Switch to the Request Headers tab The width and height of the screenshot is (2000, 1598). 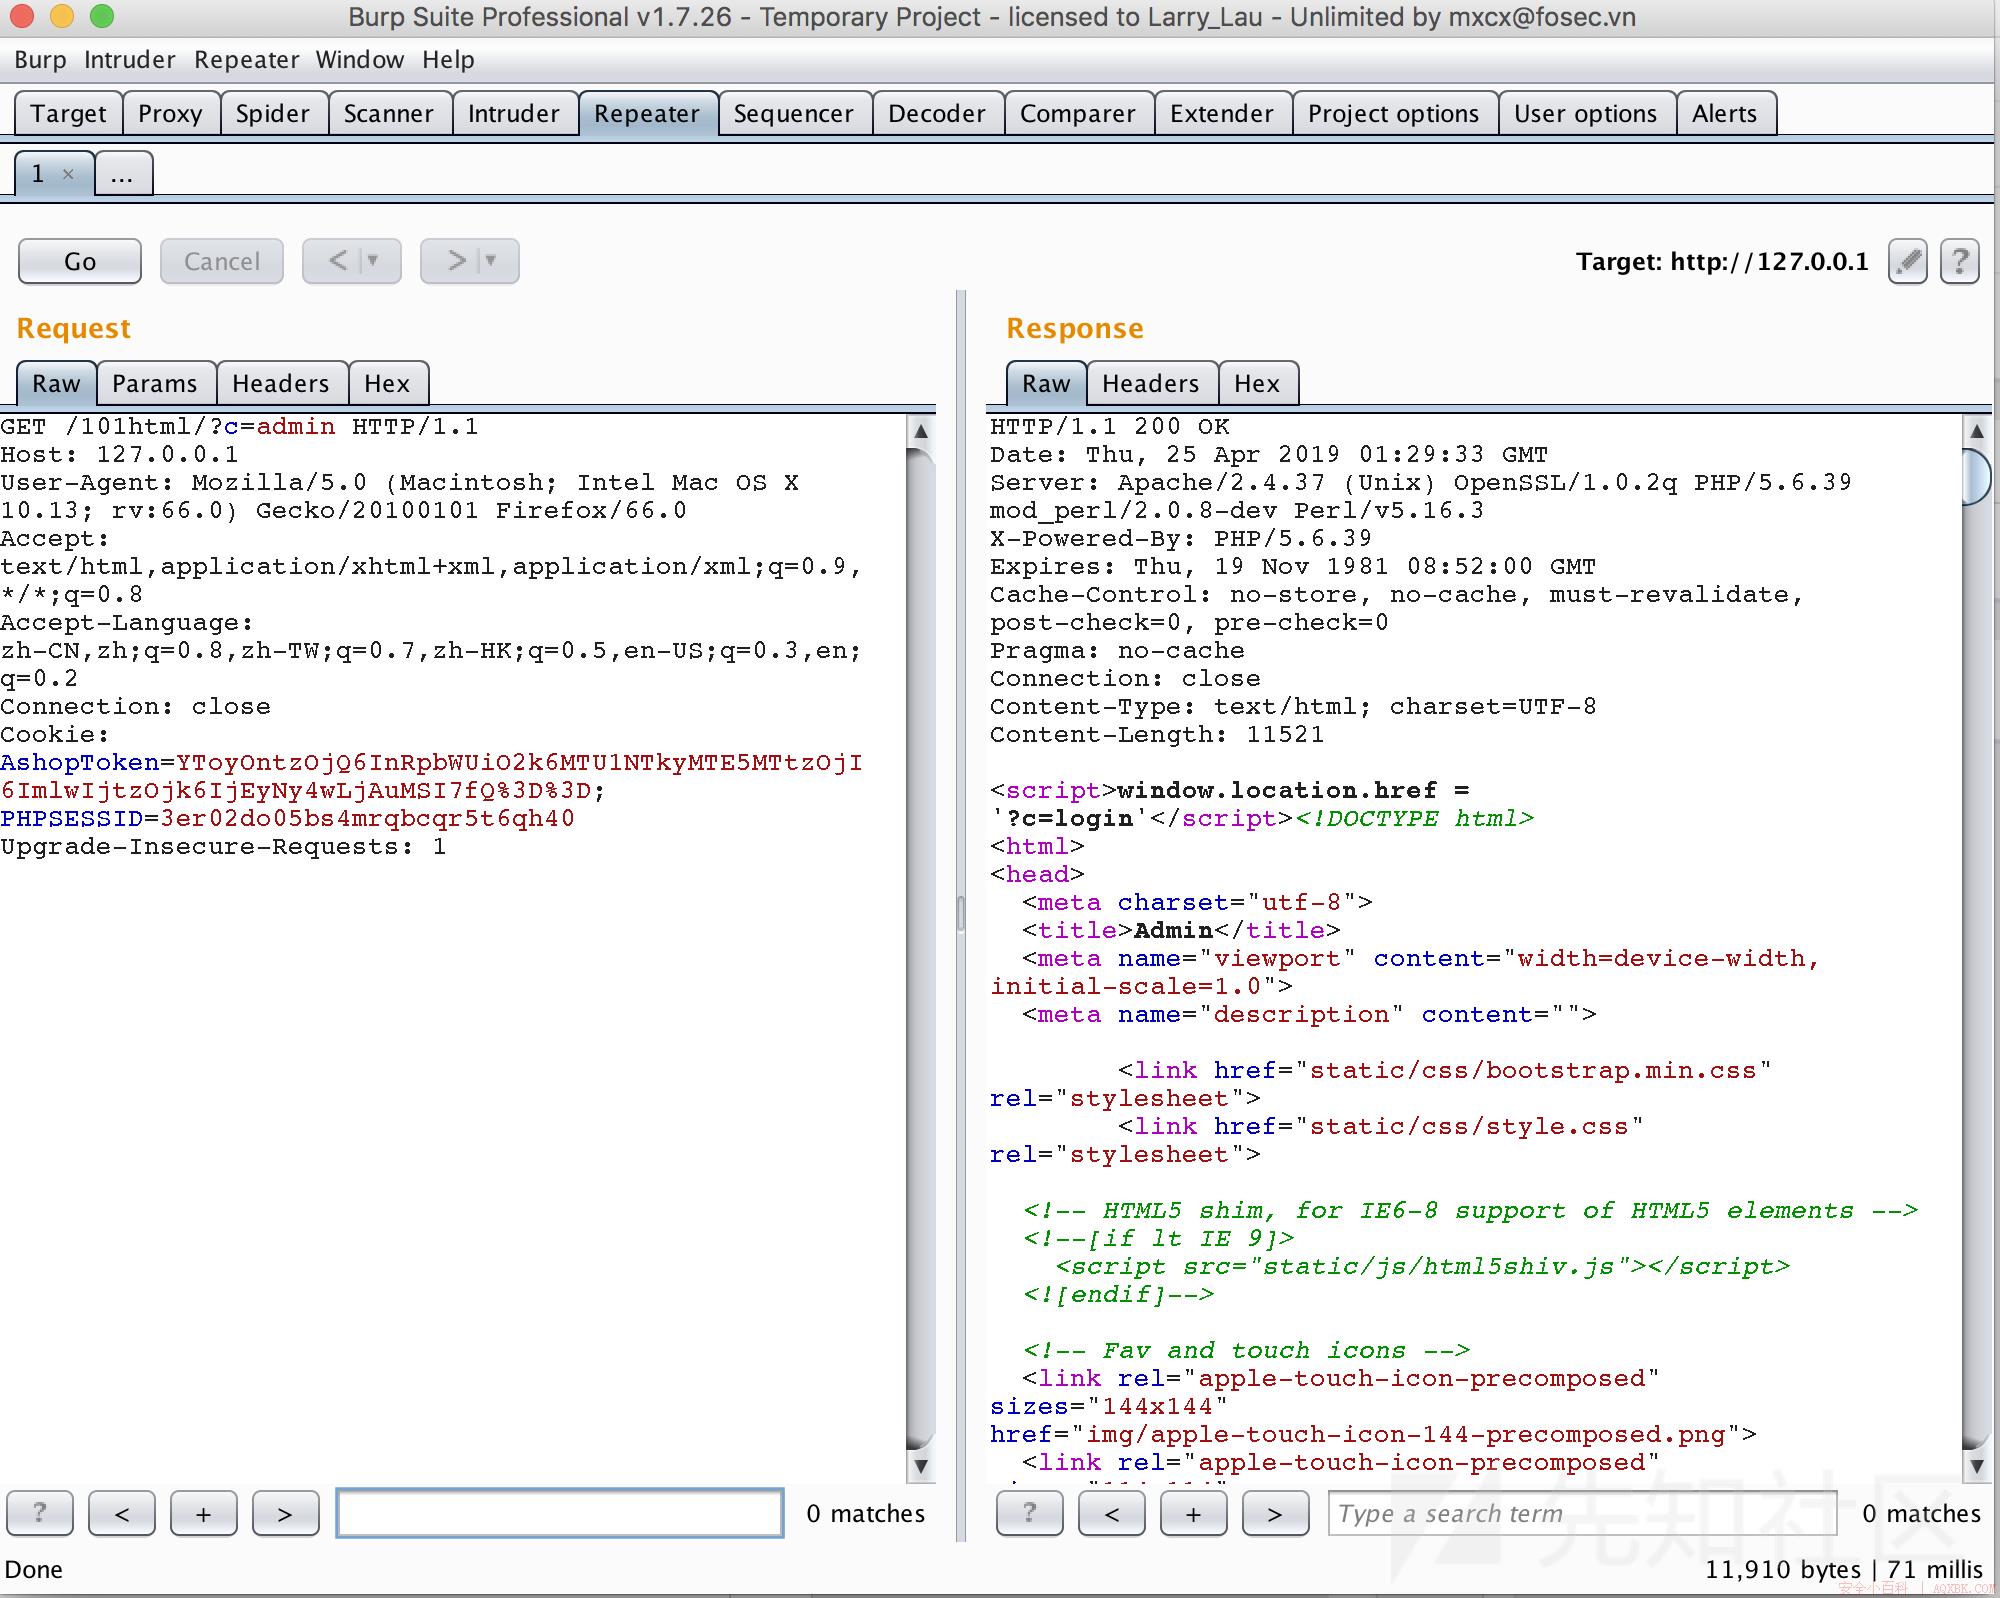pyautogui.click(x=281, y=384)
